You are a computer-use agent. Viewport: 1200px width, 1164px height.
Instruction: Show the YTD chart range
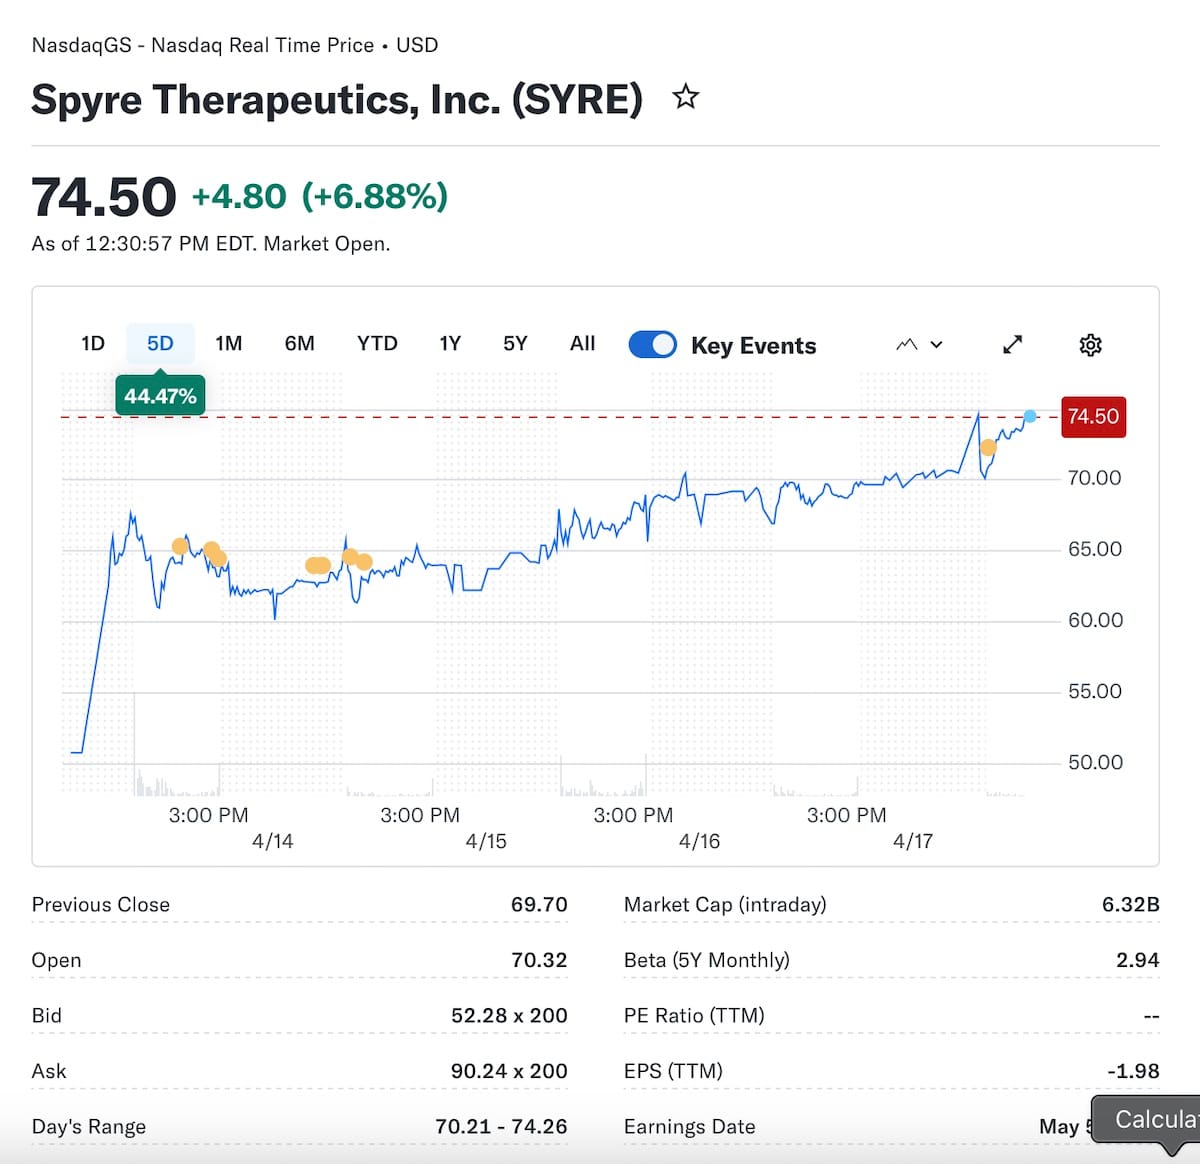click(x=377, y=344)
